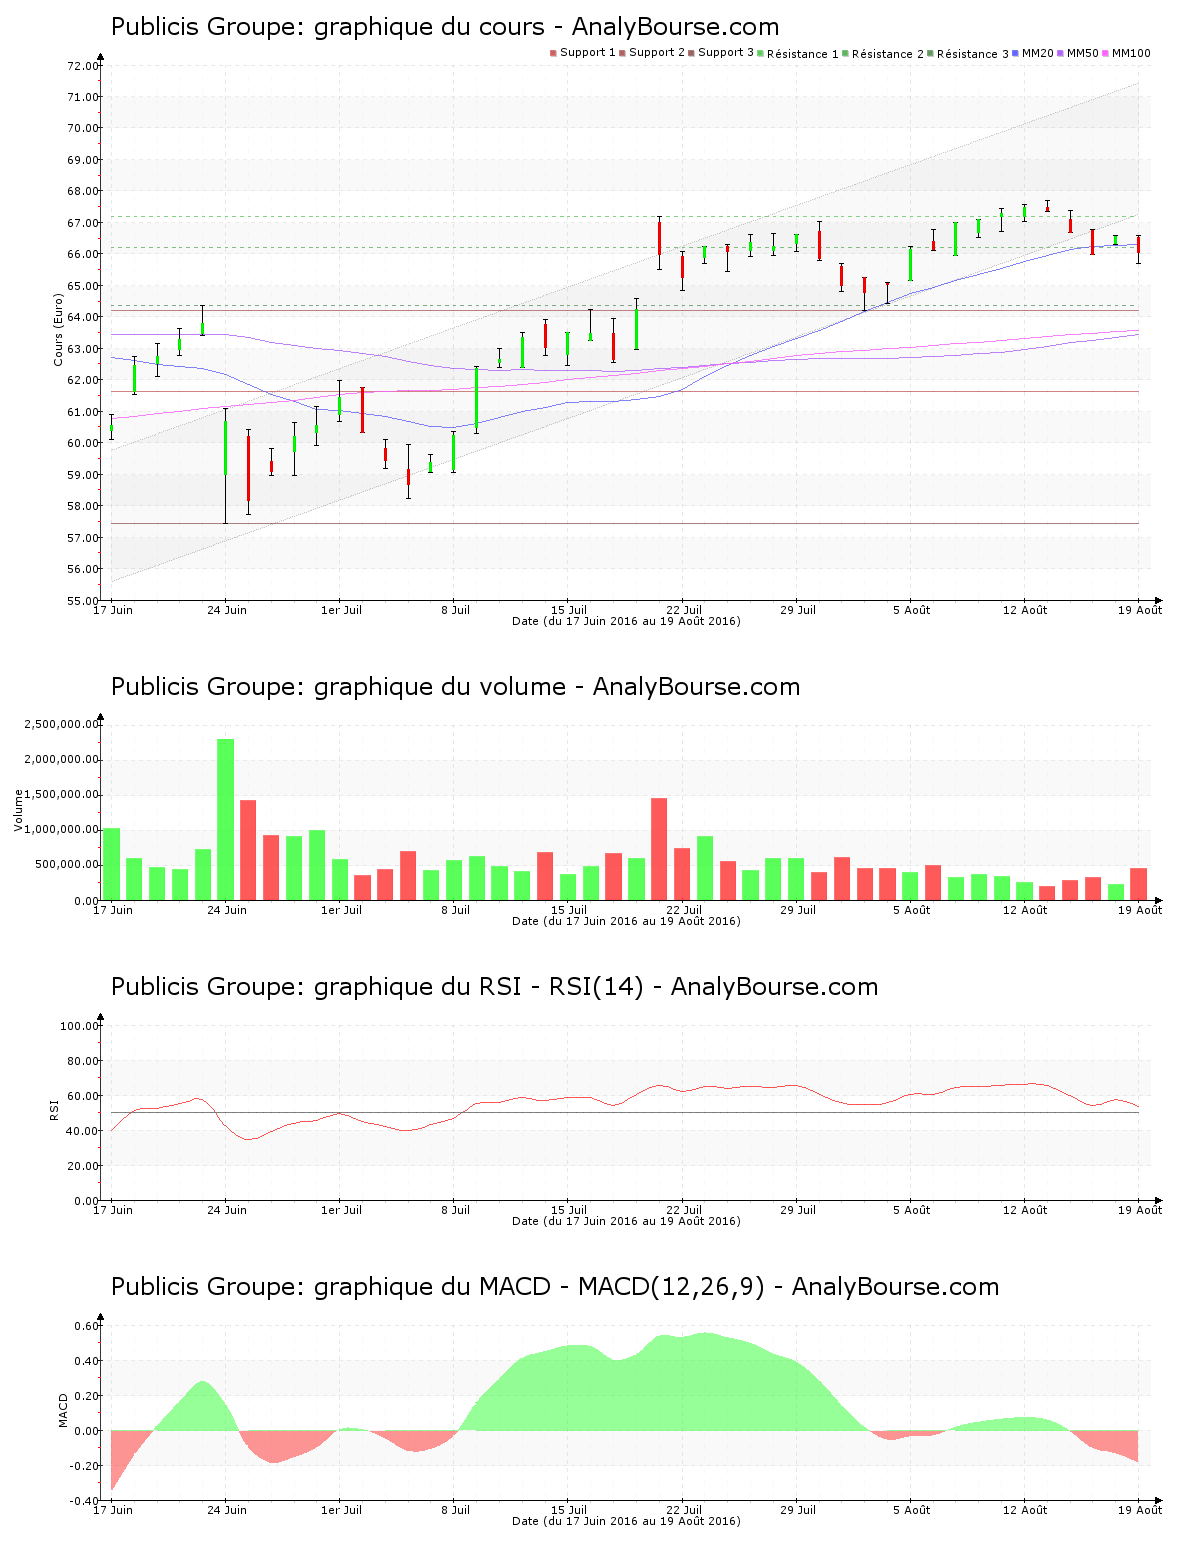This screenshot has width=1200, height=1550.
Task: Click the volume chart date range caption
Action: click(626, 921)
